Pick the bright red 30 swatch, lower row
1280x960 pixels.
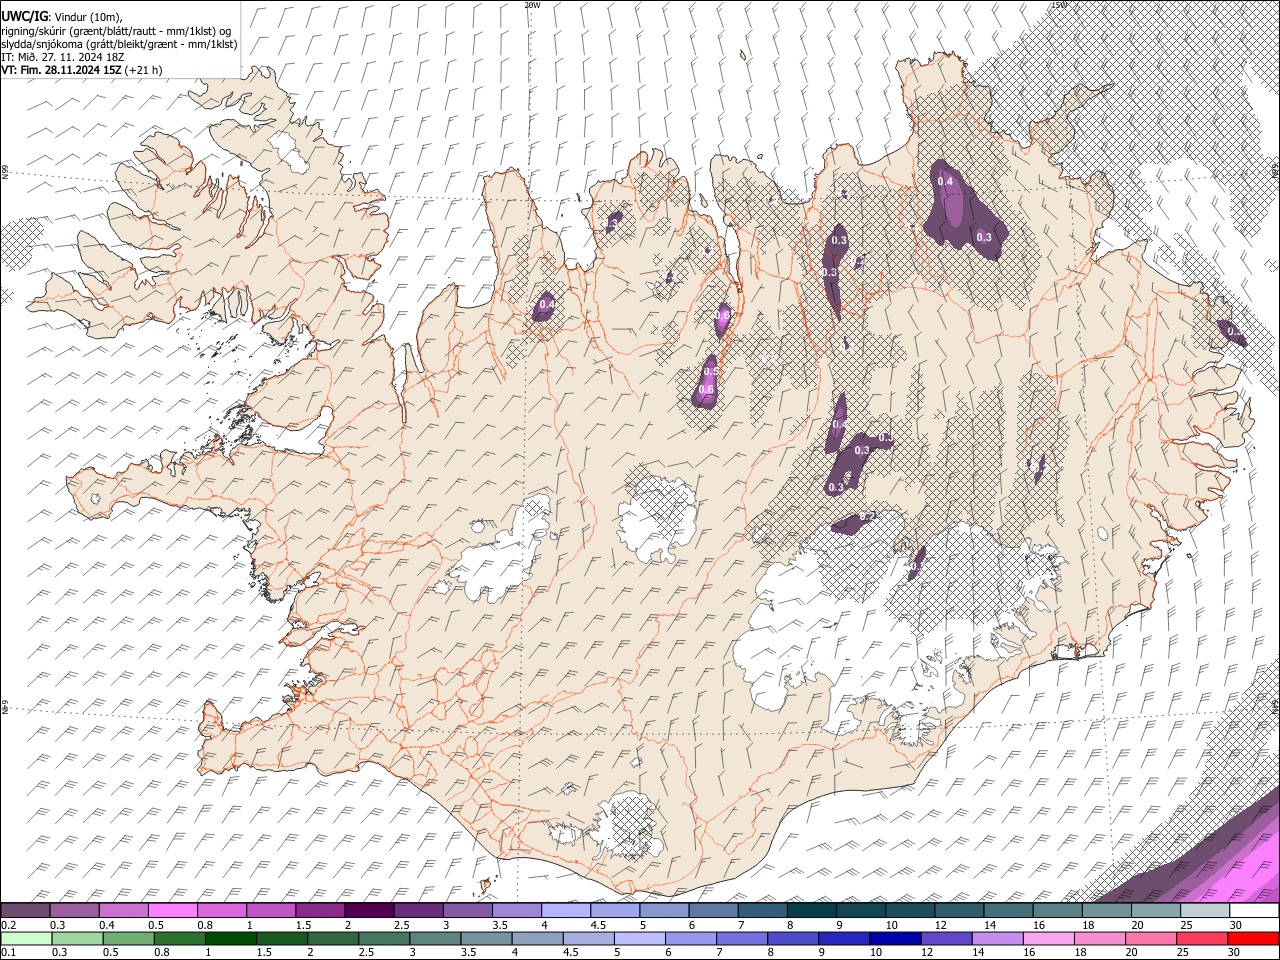1253,938
